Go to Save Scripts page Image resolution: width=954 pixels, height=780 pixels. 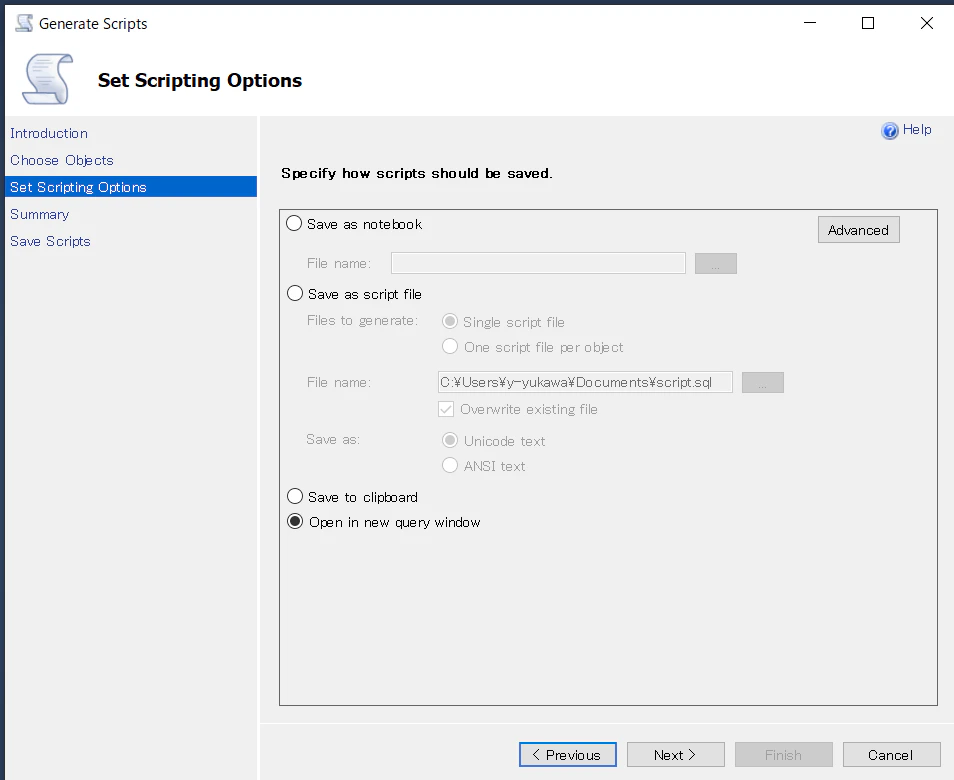pos(50,241)
